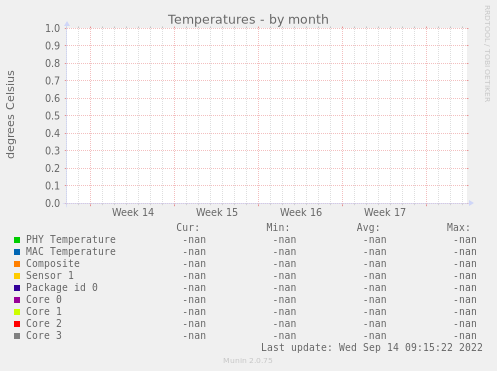
Task: Click the 'Last update' timestamp text
Action: 372,348
